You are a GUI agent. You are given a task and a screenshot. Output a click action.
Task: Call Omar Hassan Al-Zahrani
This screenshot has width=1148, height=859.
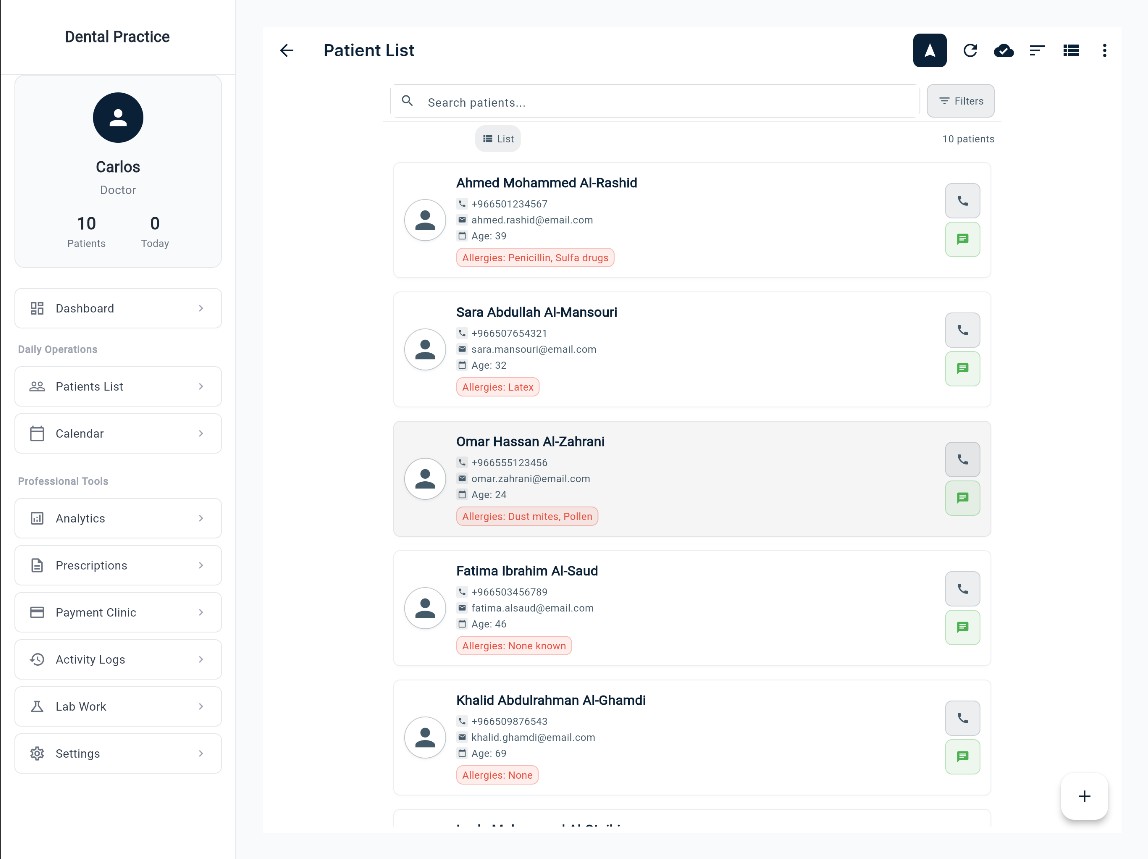[962, 460]
